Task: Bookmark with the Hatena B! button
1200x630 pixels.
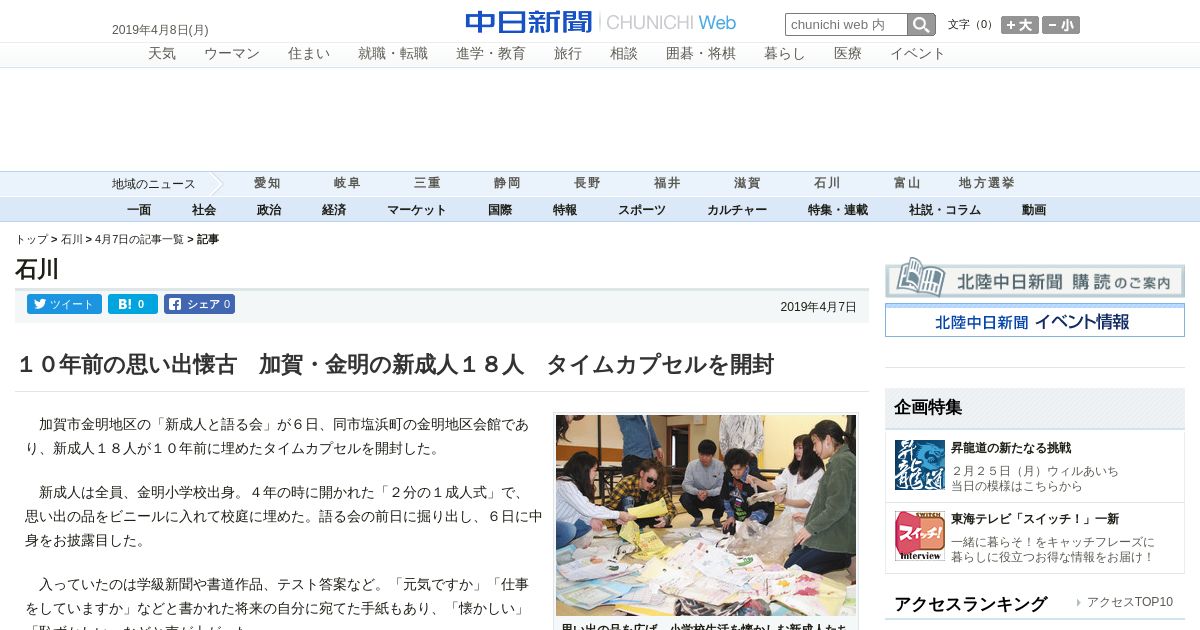Action: (133, 304)
